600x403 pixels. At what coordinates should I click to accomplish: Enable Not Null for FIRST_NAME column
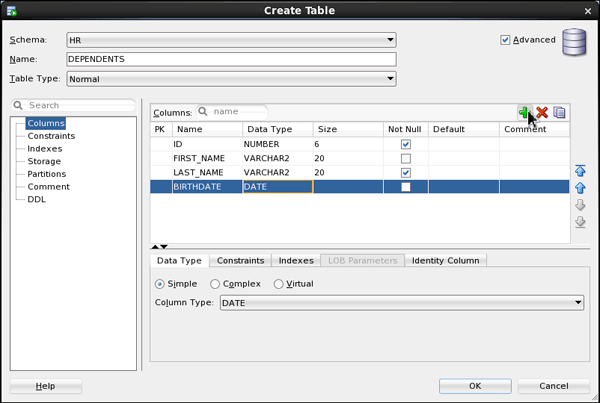(x=406, y=158)
